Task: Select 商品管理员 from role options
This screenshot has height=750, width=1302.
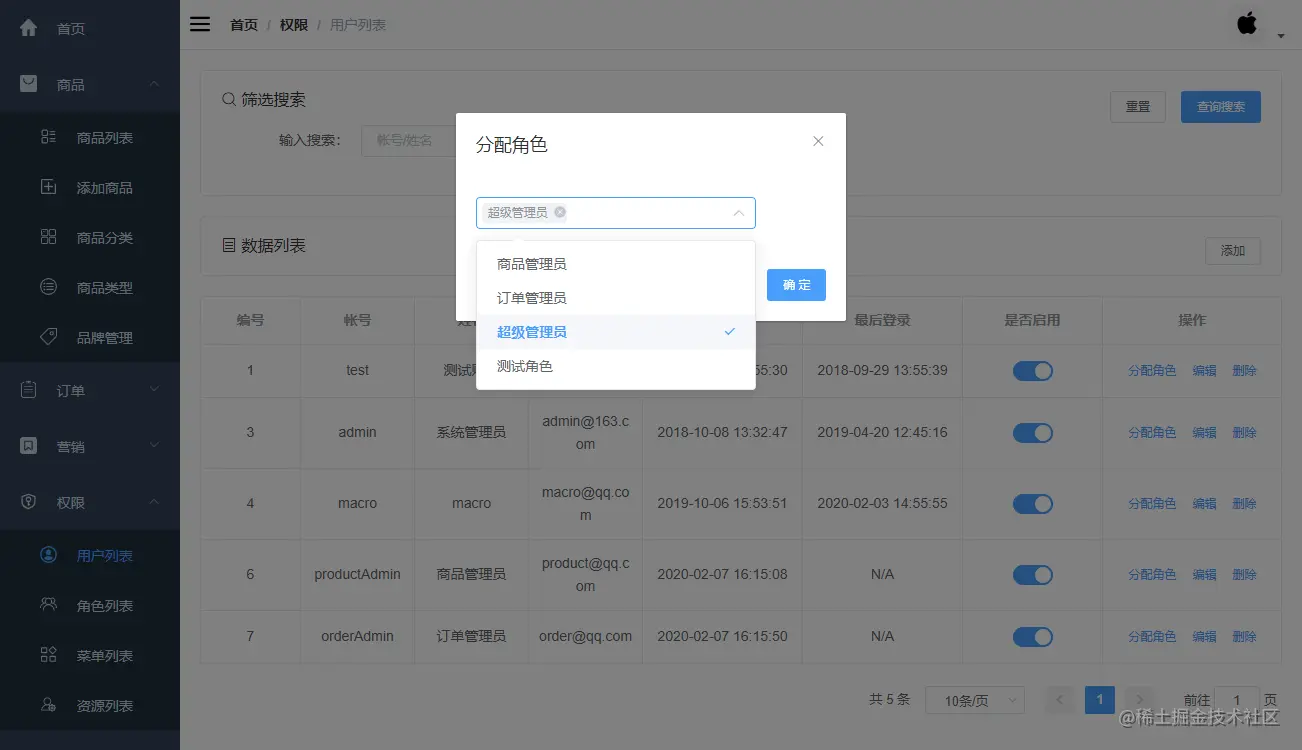Action: pos(616,264)
